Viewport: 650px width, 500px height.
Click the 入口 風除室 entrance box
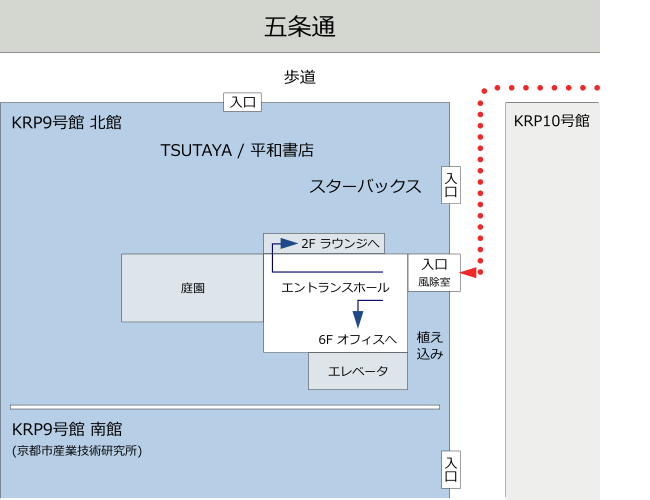[x=434, y=273]
